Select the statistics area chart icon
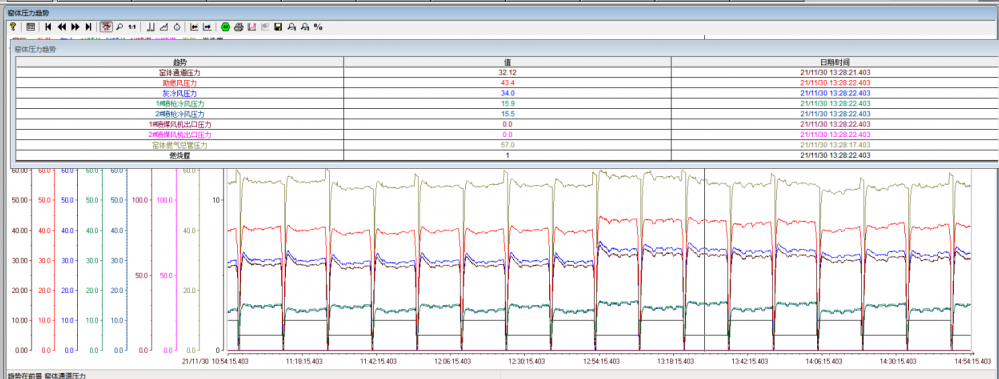Screen dimensions: 999x379 (164, 27)
